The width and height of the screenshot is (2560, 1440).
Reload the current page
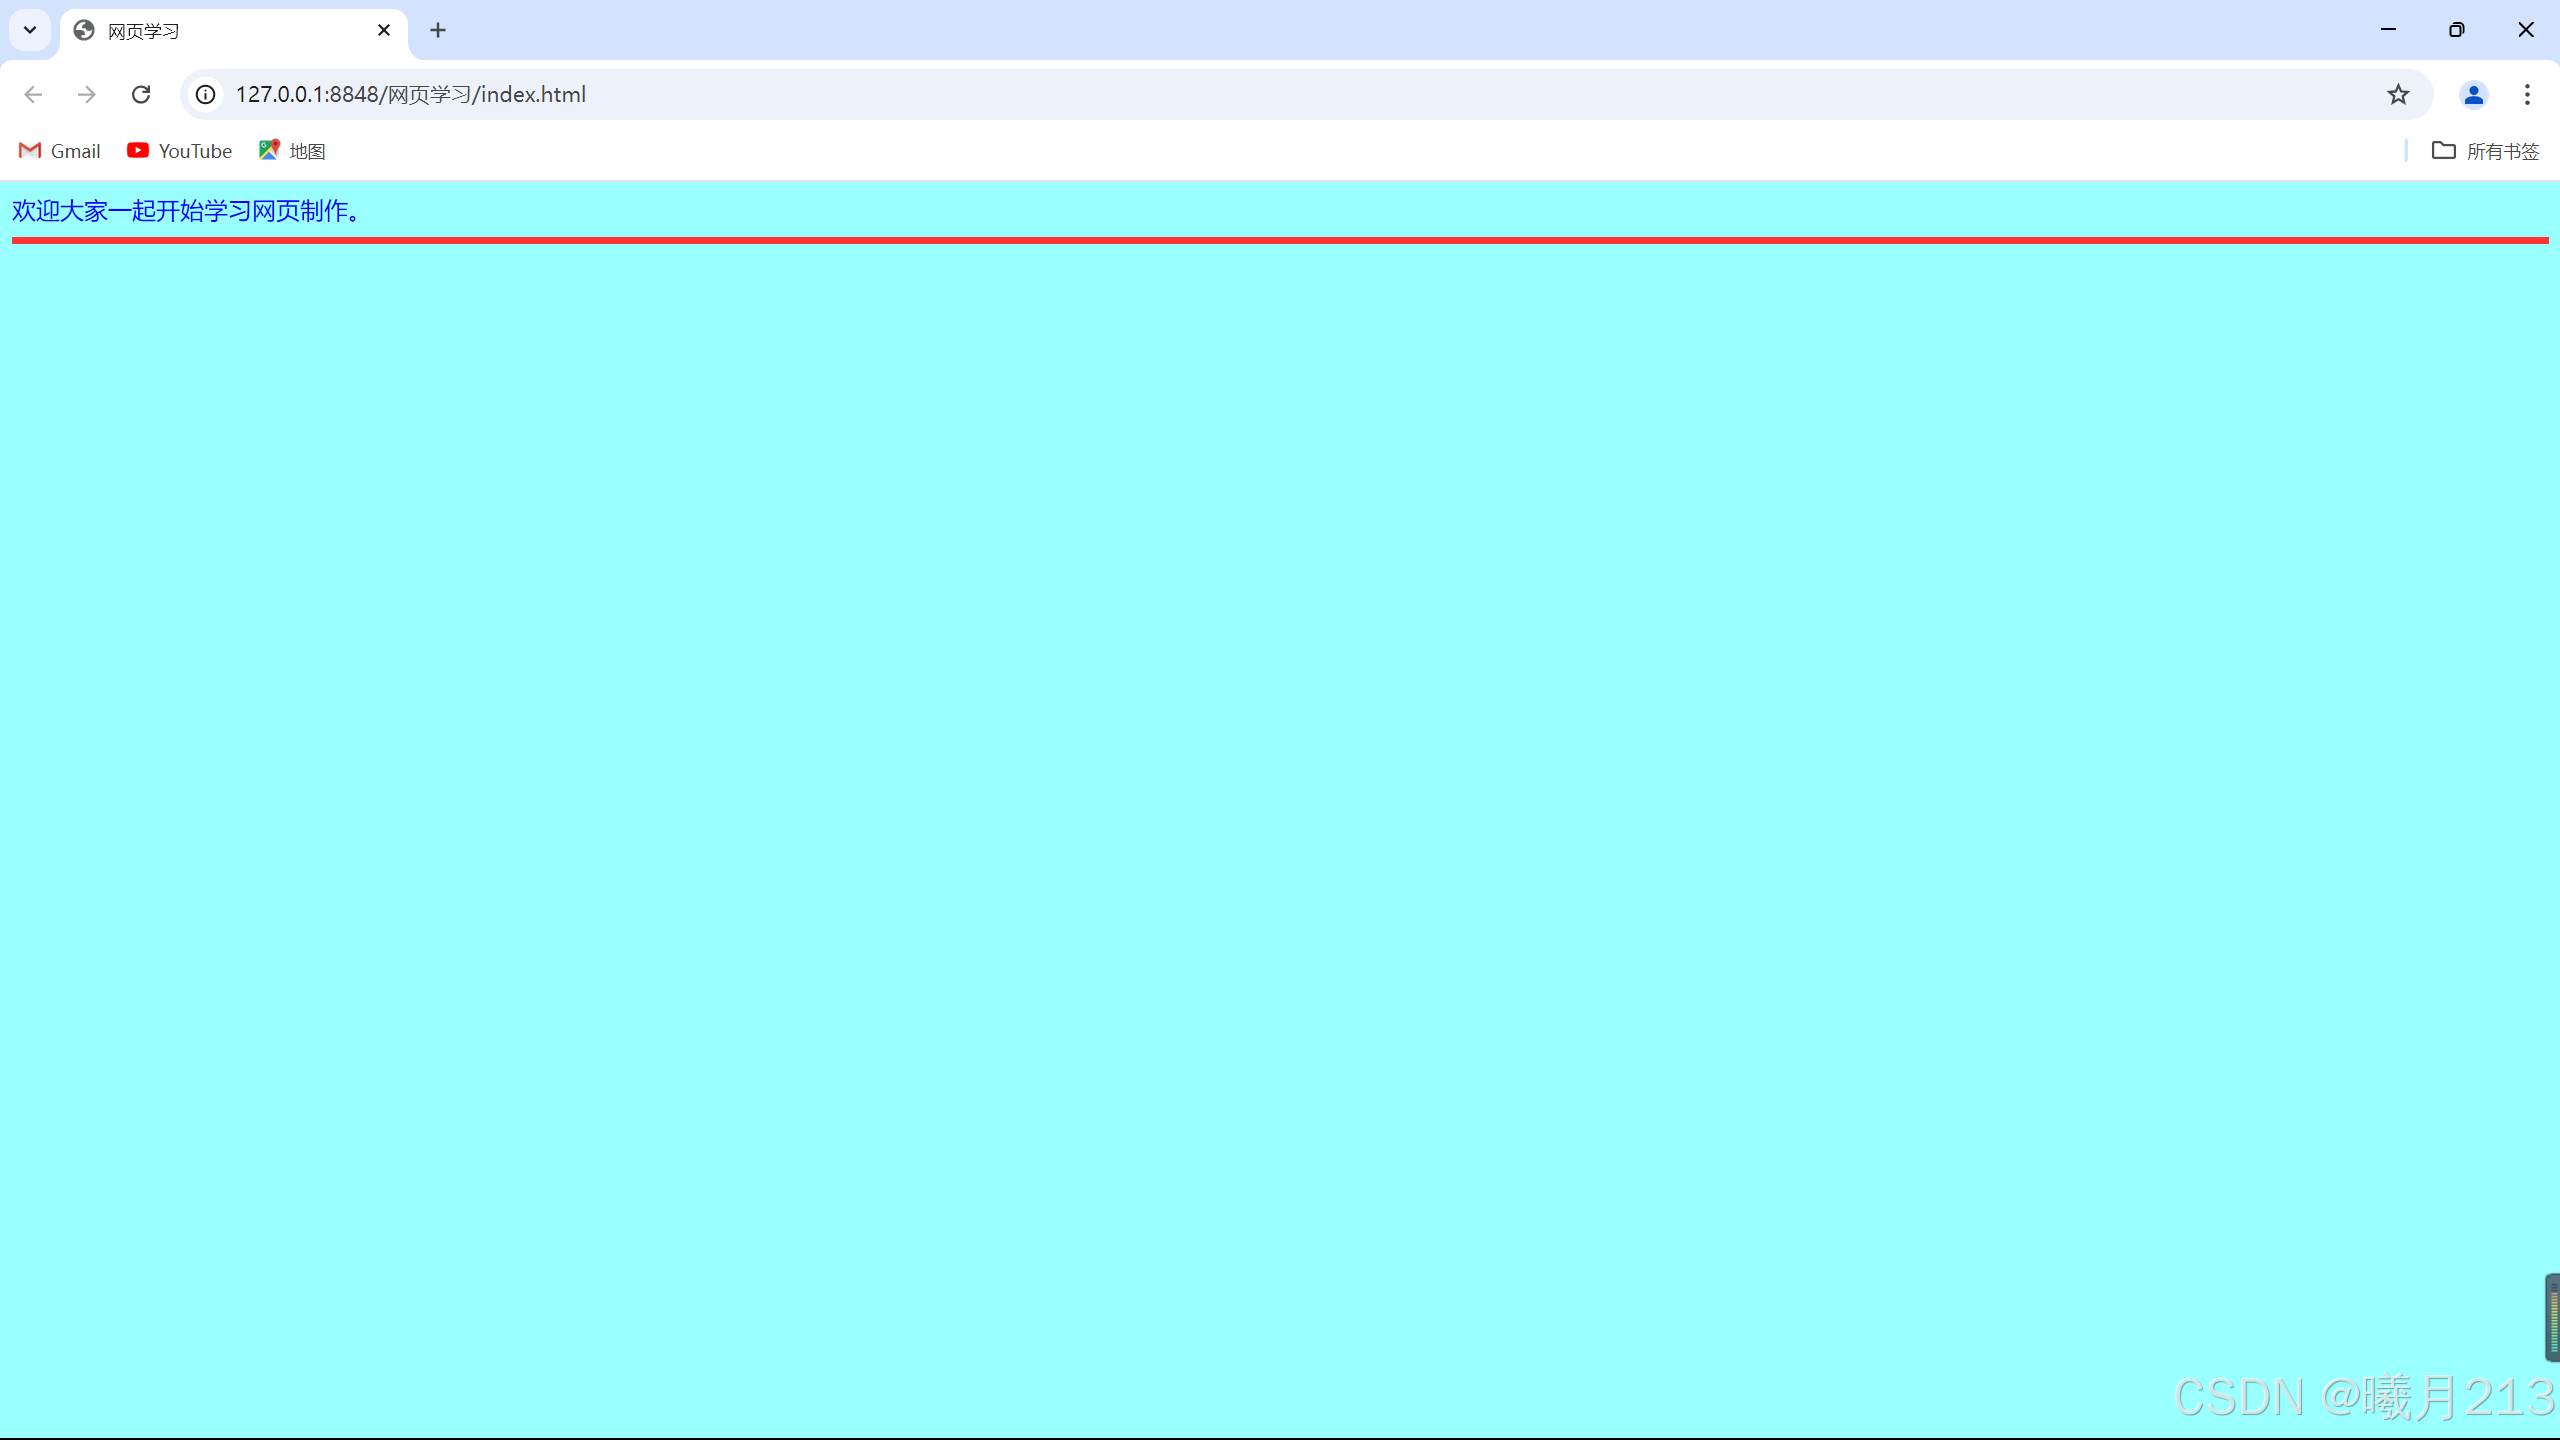[x=141, y=94]
